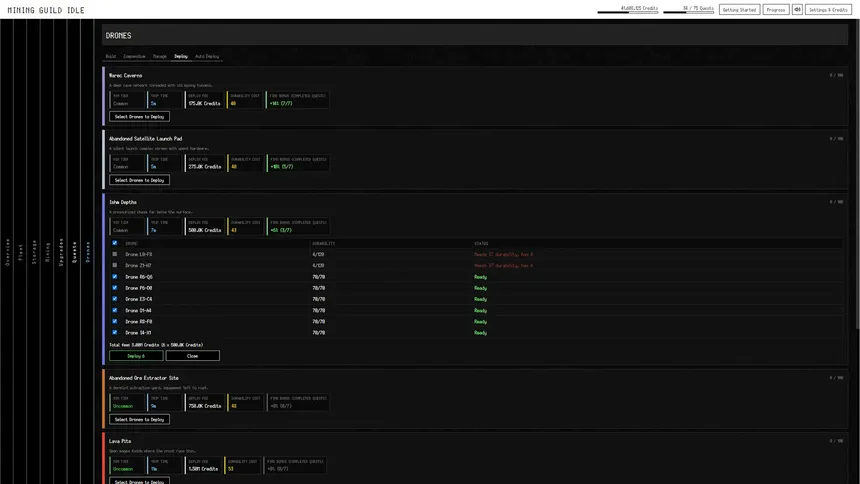
Task: Toggle the select-all drones header checkbox
Action: 115,243
